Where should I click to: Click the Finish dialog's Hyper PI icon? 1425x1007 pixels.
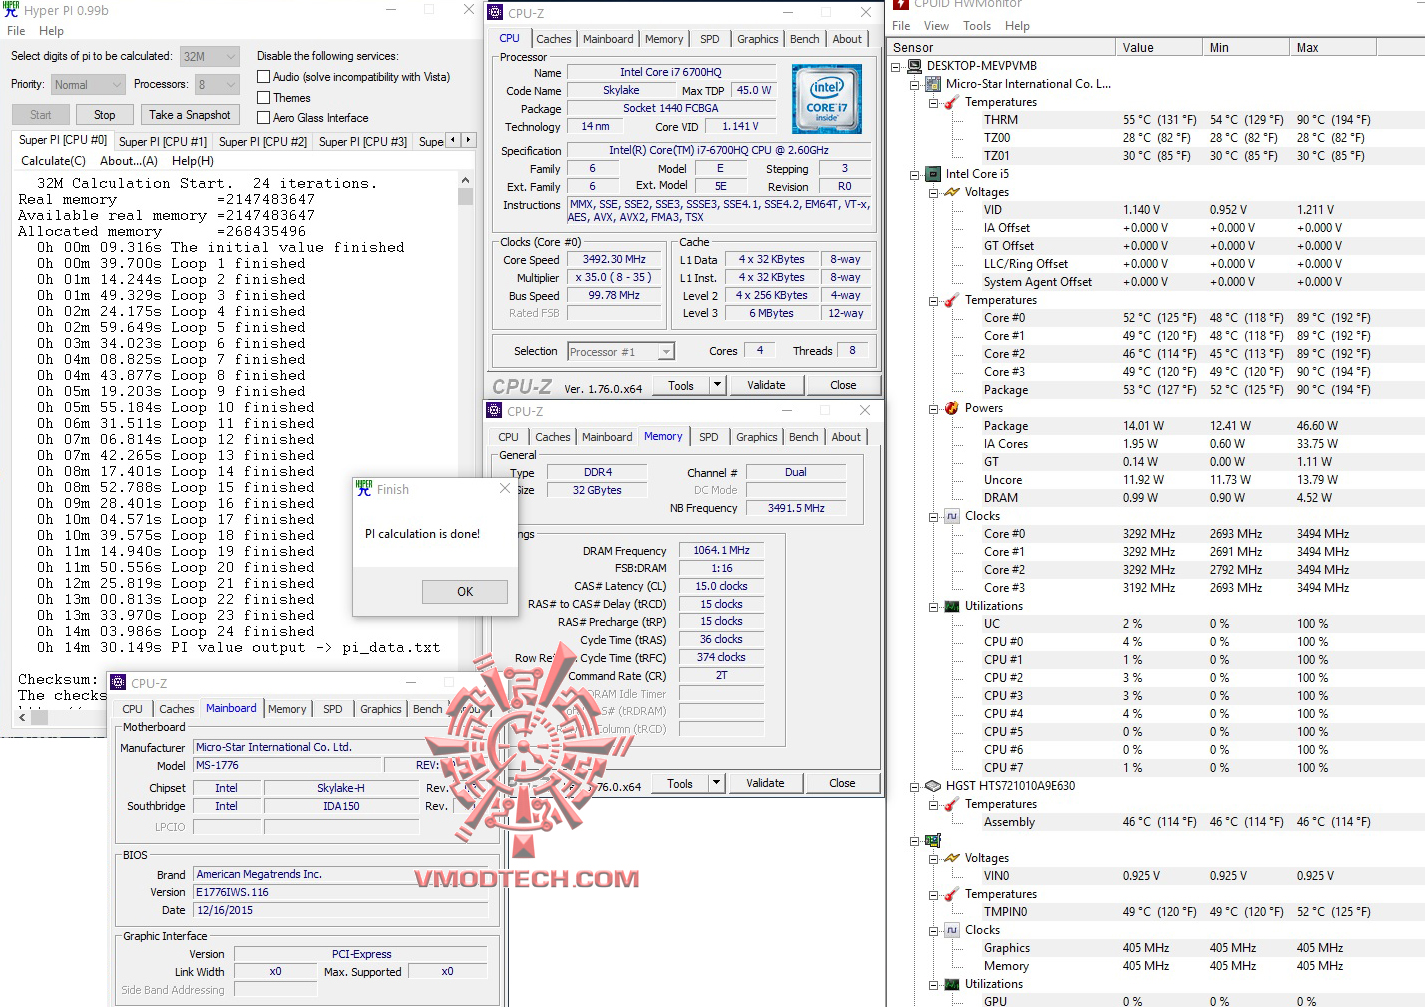(364, 489)
